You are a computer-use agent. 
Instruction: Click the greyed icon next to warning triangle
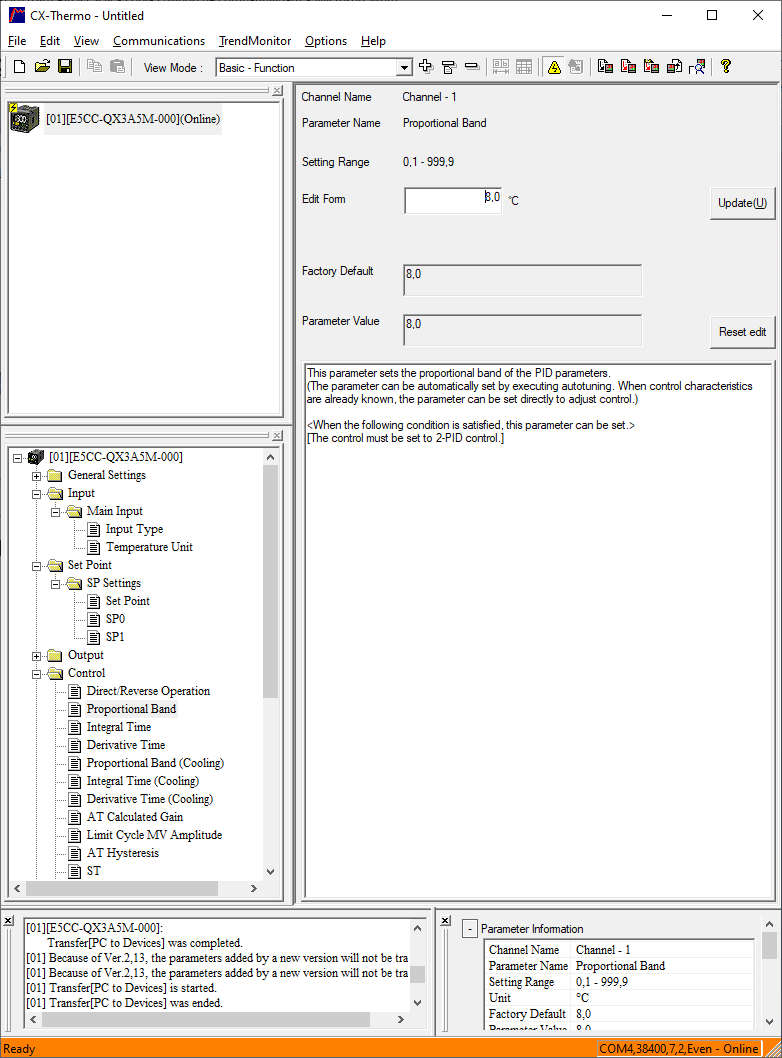[x=576, y=67]
